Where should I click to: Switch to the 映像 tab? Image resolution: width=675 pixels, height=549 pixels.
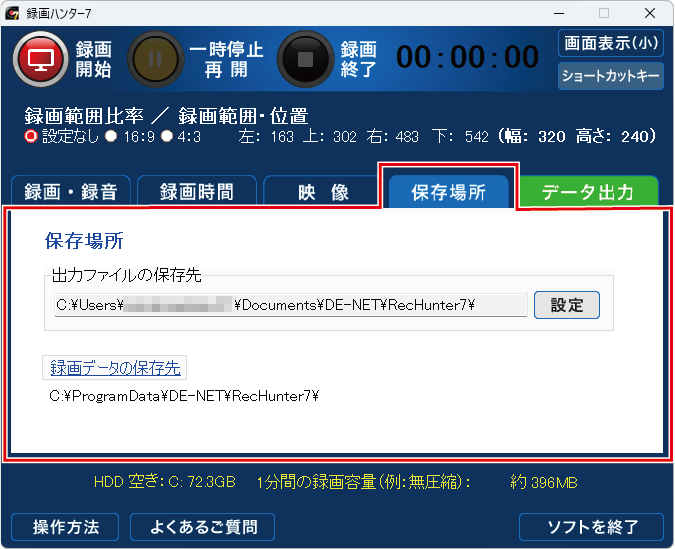[x=322, y=192]
